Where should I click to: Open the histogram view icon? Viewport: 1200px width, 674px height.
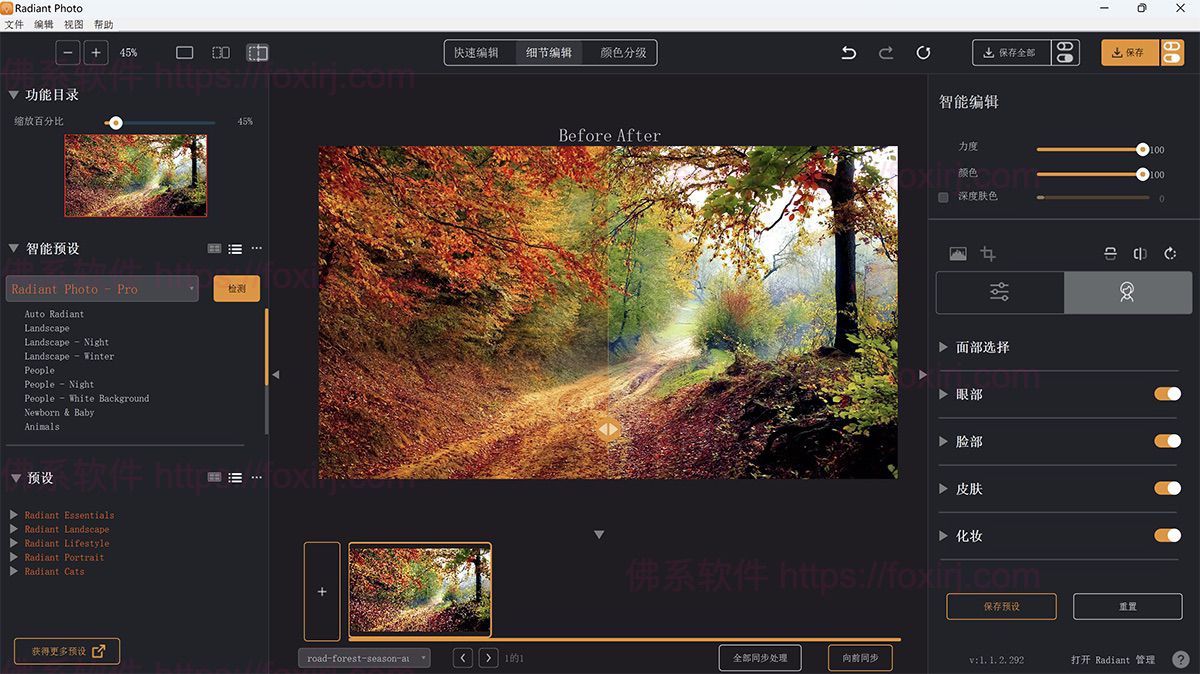957,253
